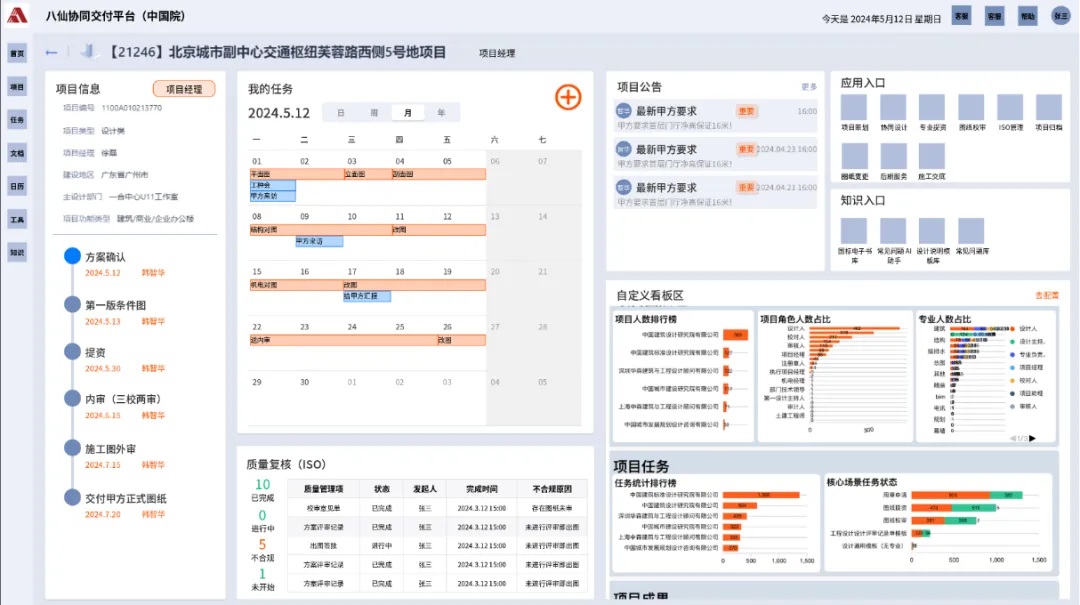Open the 协同设计 application icon
1080x605 pixels.
pos(893,108)
